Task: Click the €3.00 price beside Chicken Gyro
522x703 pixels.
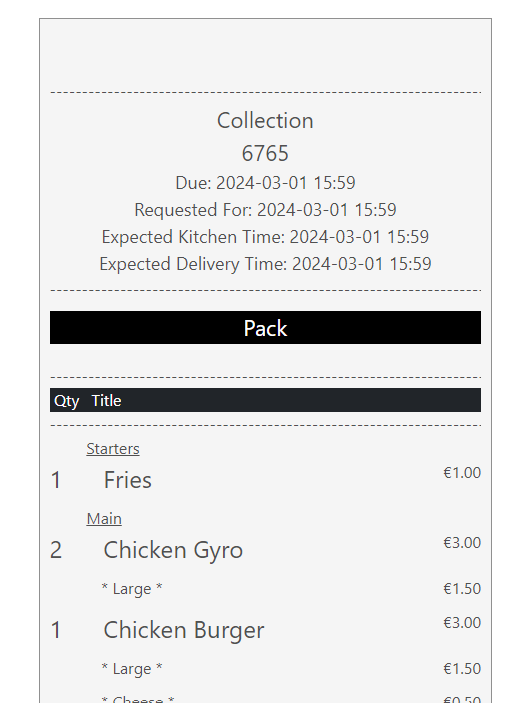Action: (462, 542)
